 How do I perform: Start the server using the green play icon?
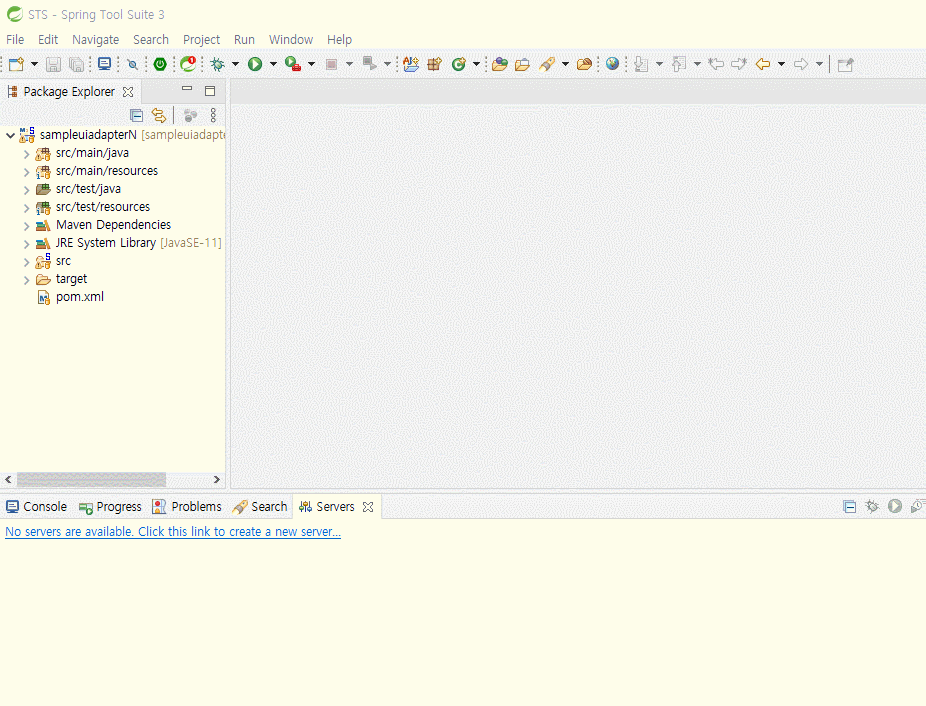(894, 506)
